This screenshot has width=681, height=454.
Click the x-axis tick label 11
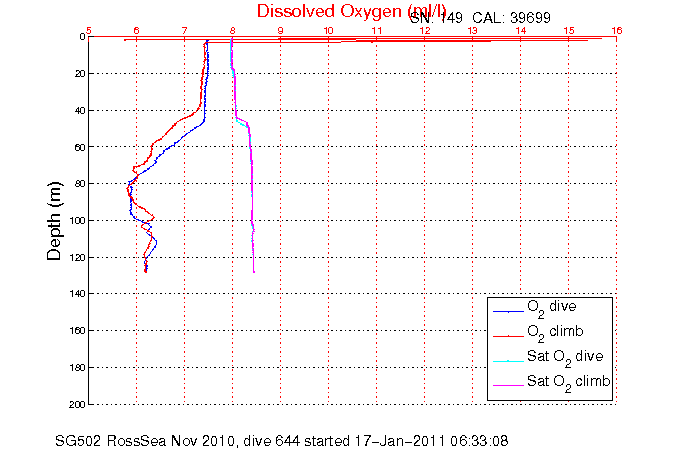pyautogui.click(x=377, y=30)
